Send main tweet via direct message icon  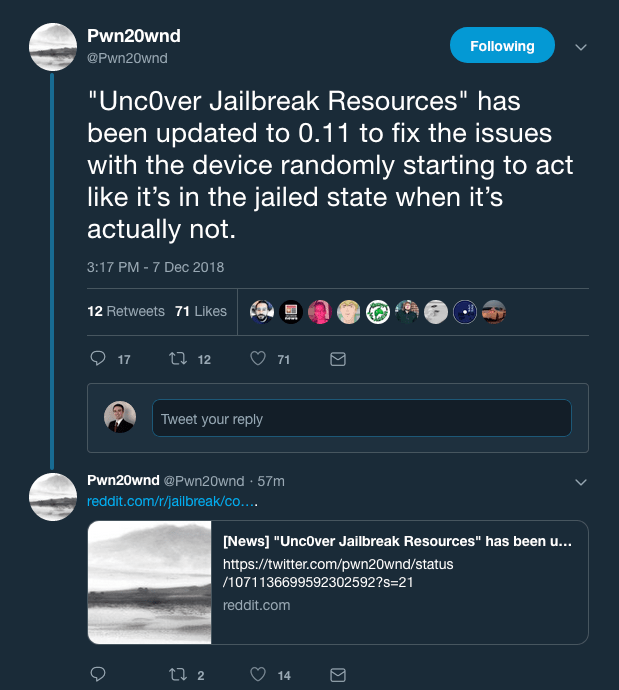click(x=338, y=359)
